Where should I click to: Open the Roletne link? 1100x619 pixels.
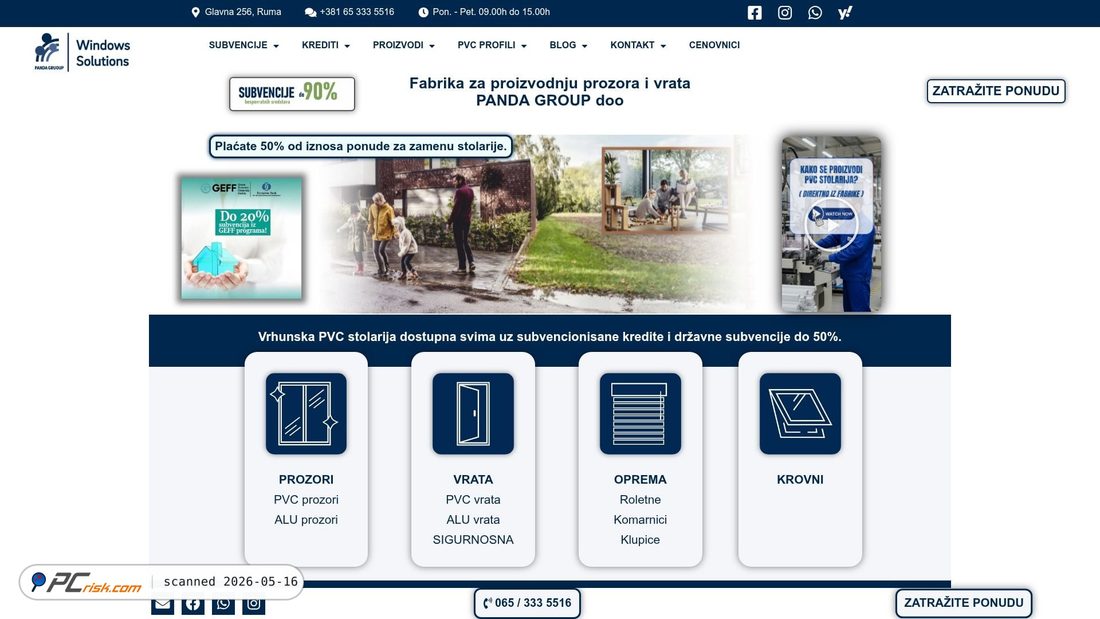[x=640, y=500]
